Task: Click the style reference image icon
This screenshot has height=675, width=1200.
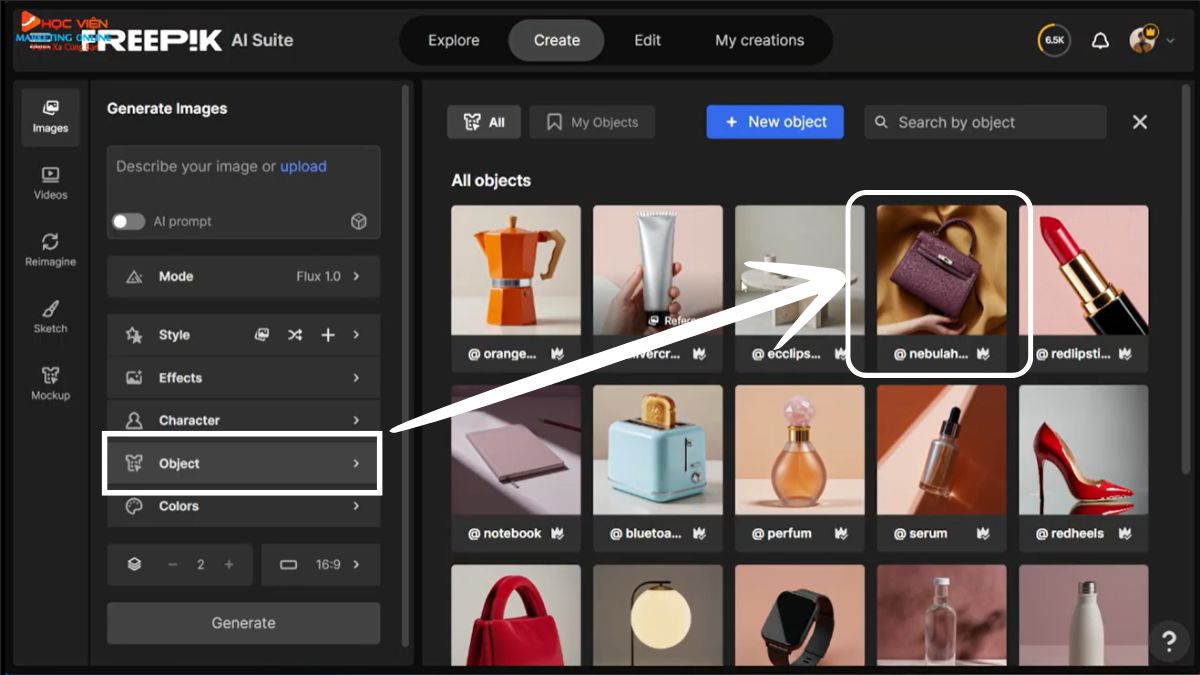Action: (262, 335)
